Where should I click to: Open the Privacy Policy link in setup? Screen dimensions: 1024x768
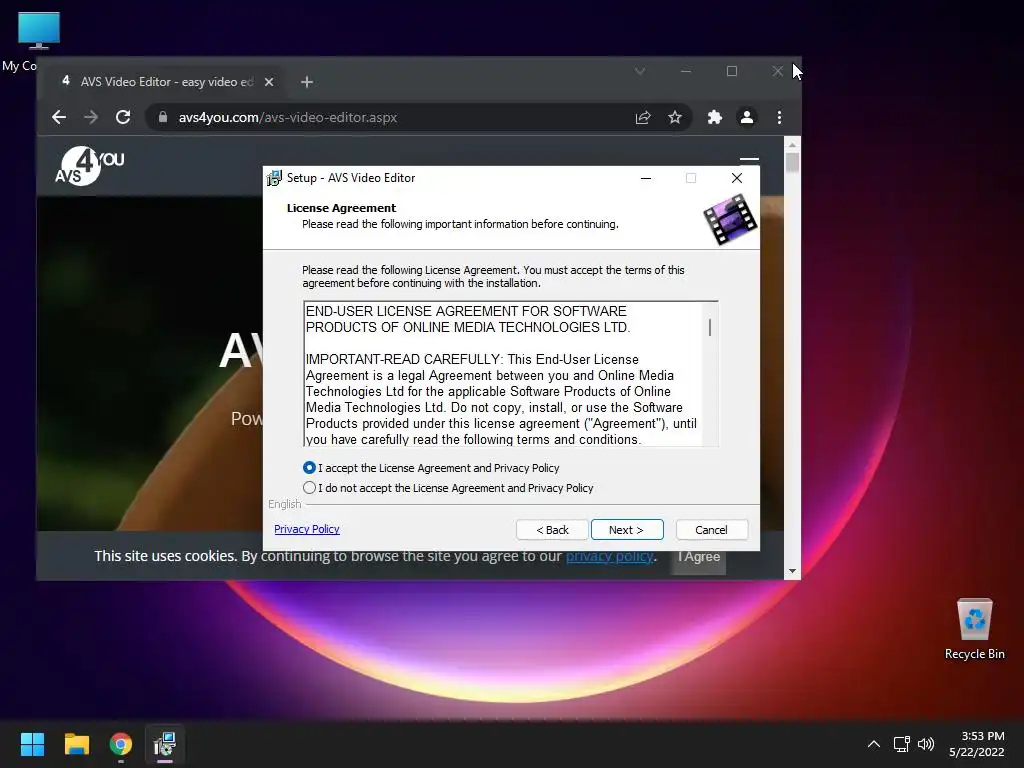pyautogui.click(x=307, y=529)
